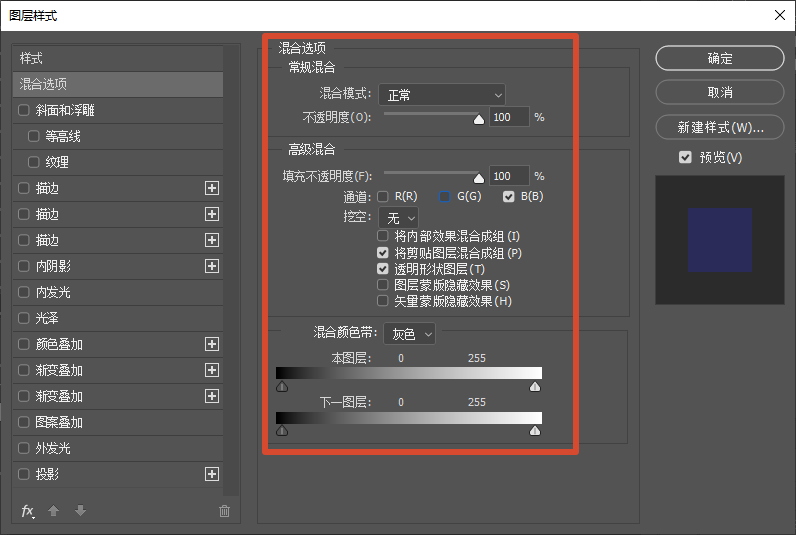Click the 本图层 white point slider
Viewport: 796px width, 535px height.
click(x=535, y=387)
